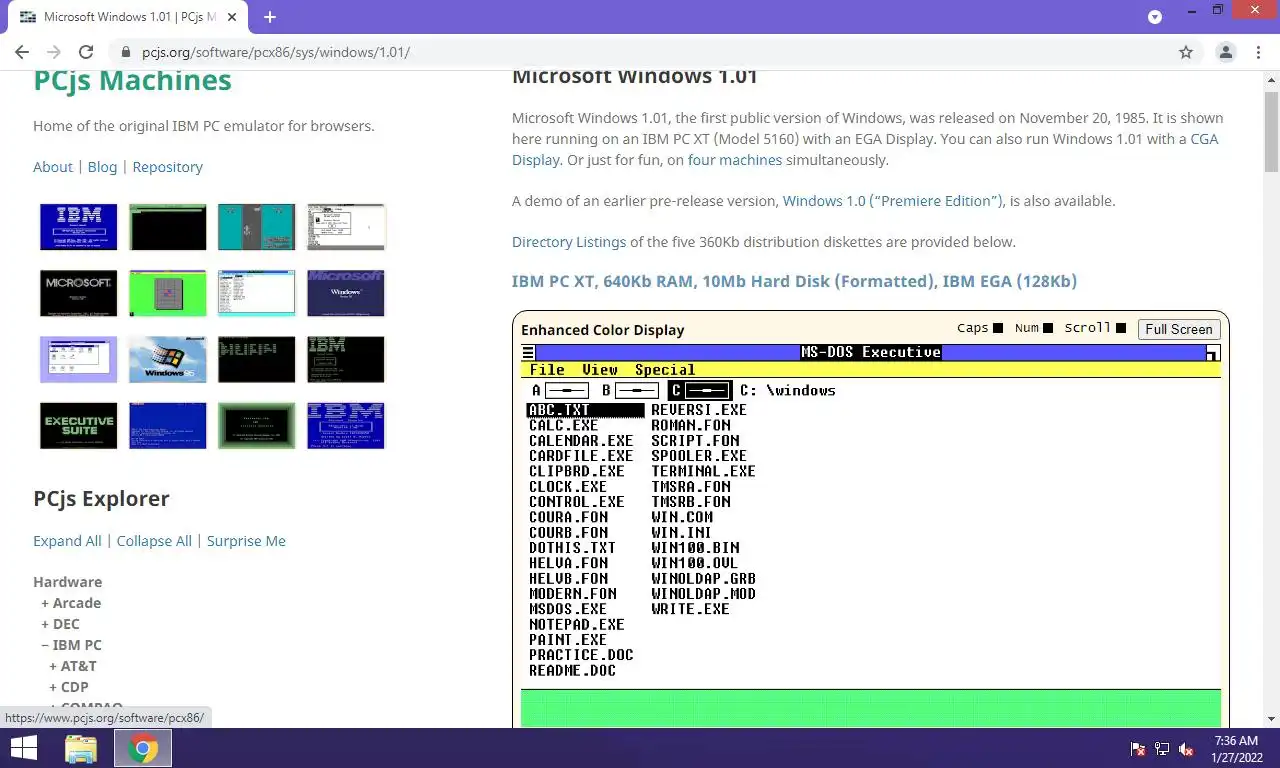Viewport: 1280px width, 768px height.
Task: Open the Windows 95 thumbnail
Action: pyautogui.click(x=167, y=359)
